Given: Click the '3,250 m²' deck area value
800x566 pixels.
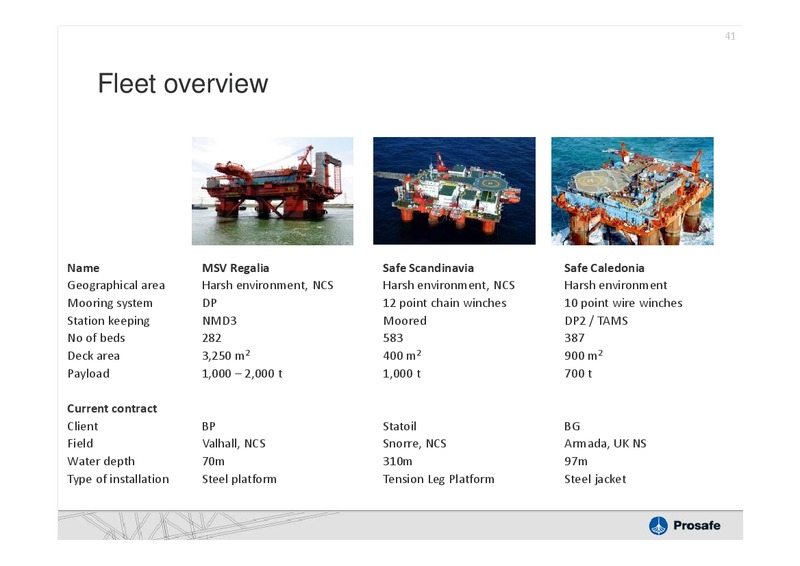Looking at the screenshot, I should (x=226, y=355).
